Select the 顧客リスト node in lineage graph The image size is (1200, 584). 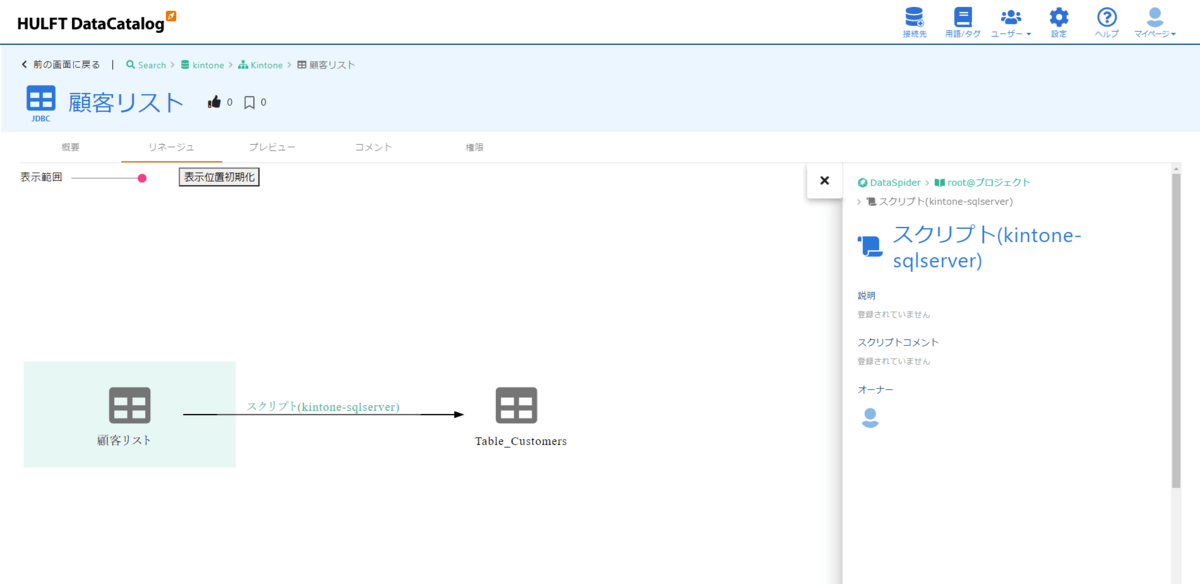pos(129,414)
